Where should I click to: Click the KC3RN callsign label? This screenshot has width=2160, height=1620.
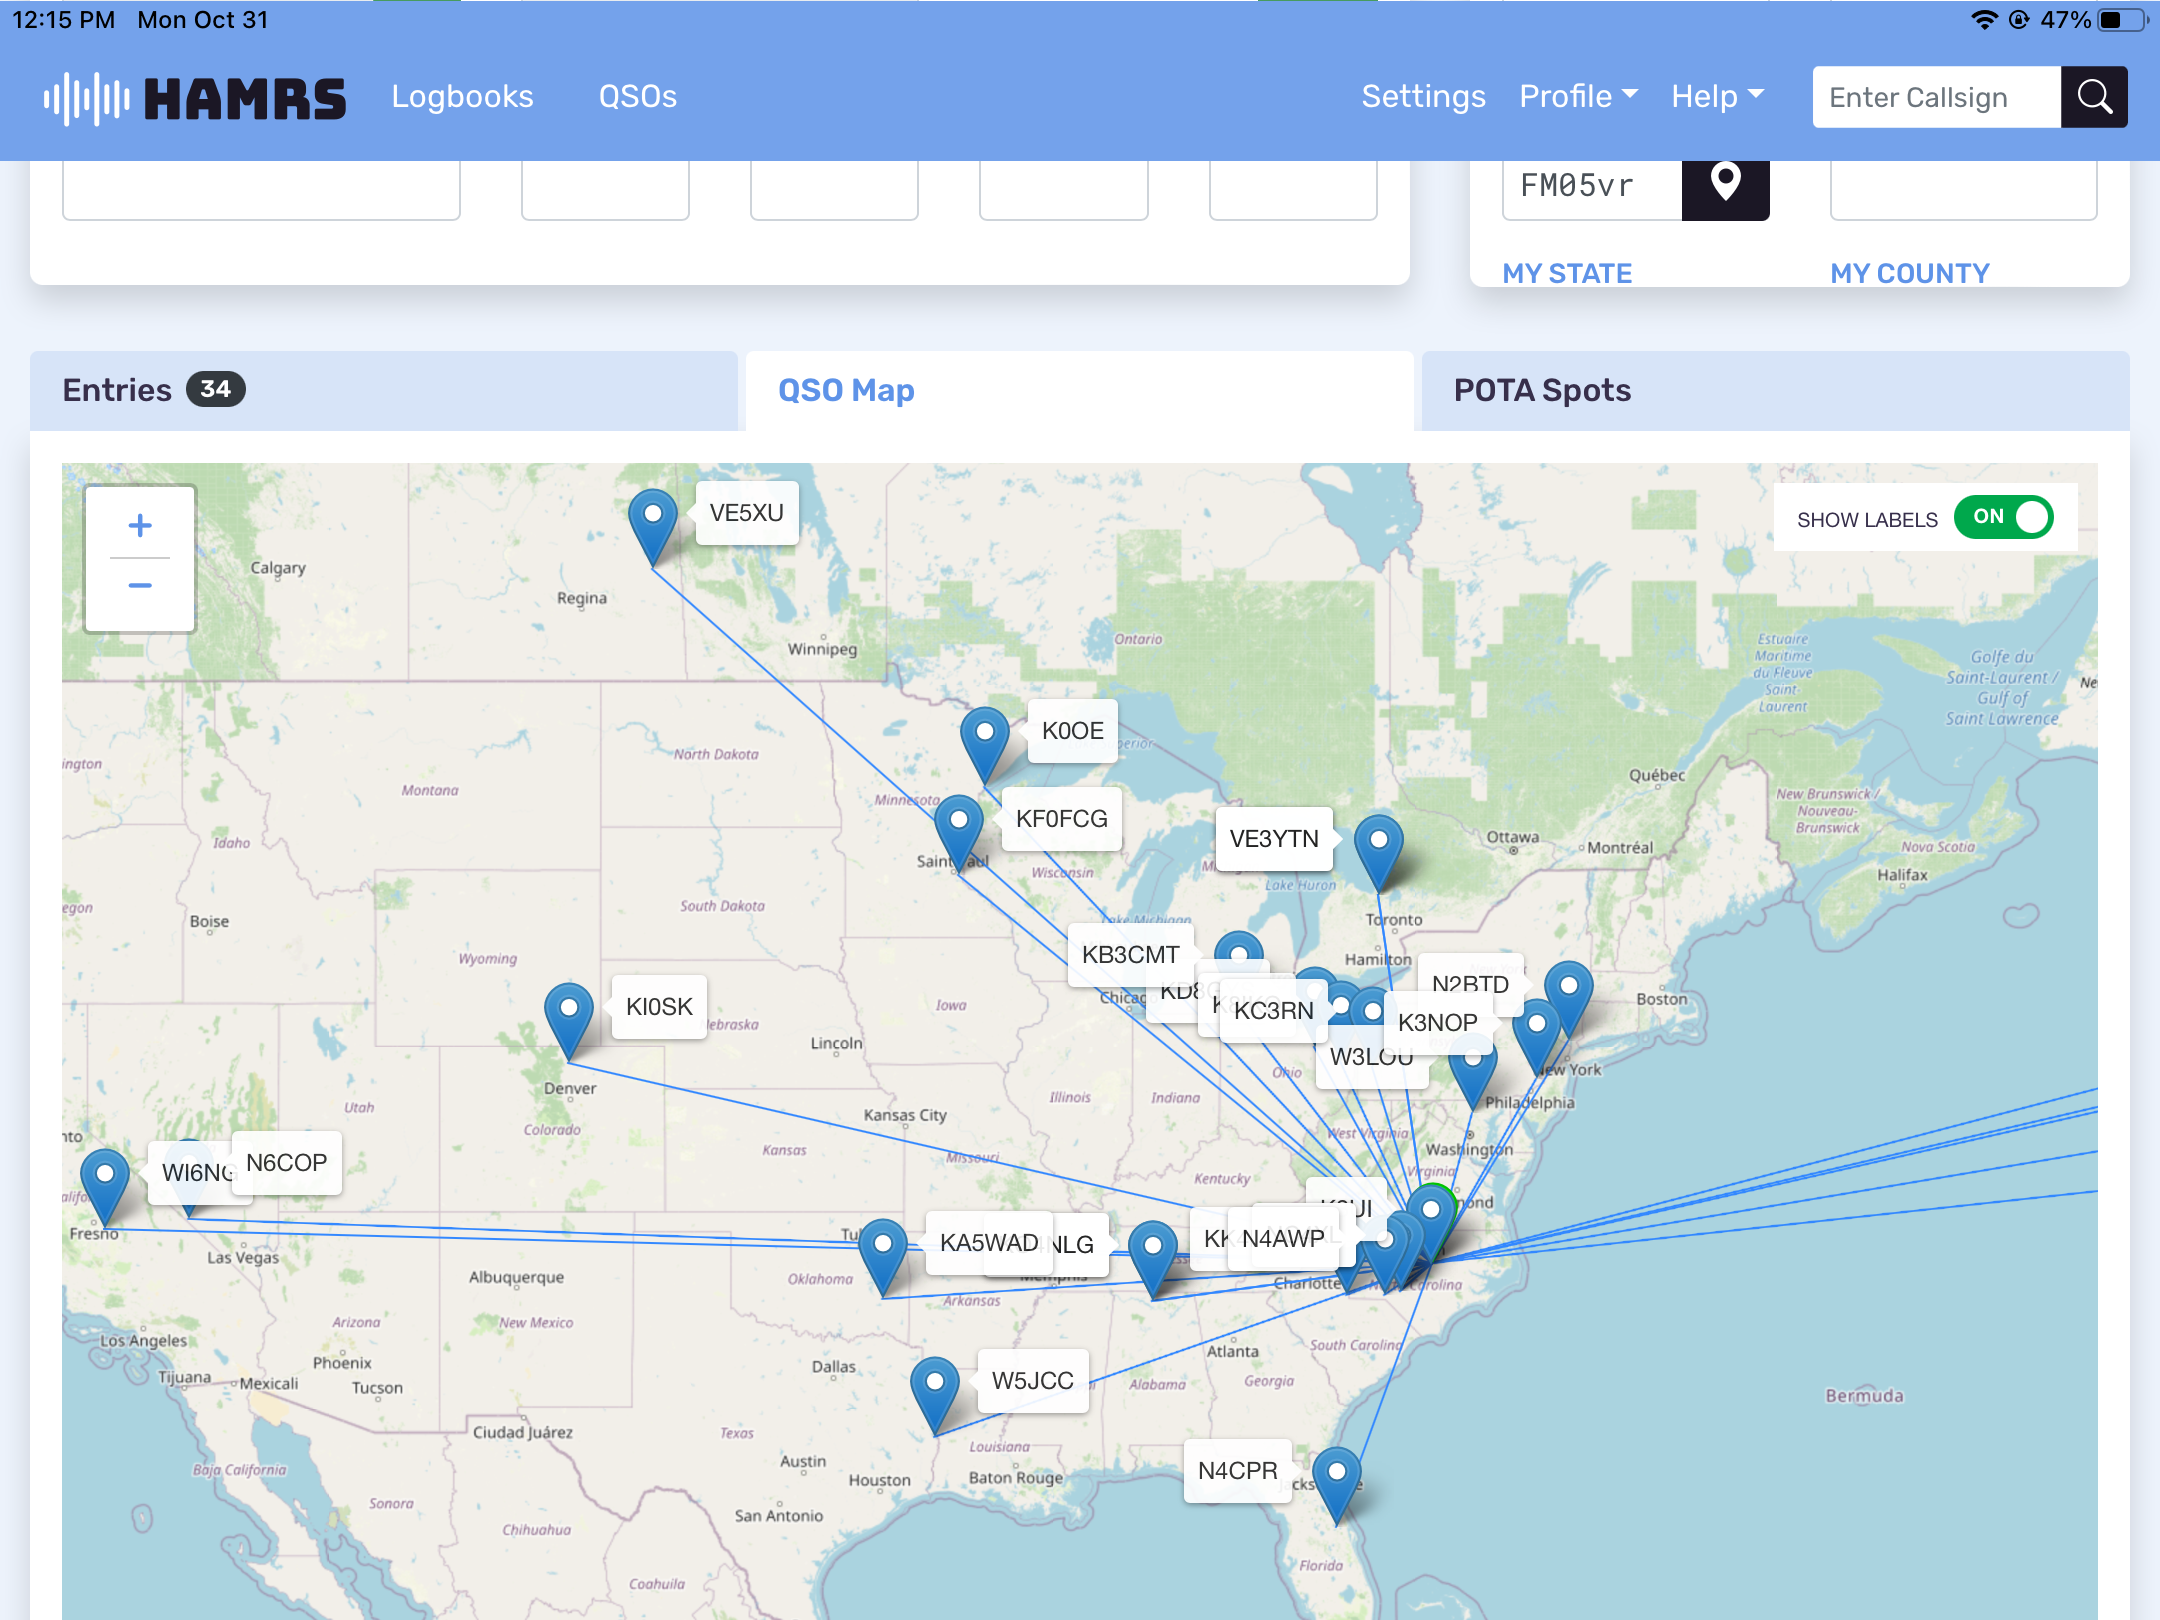coord(1274,1011)
